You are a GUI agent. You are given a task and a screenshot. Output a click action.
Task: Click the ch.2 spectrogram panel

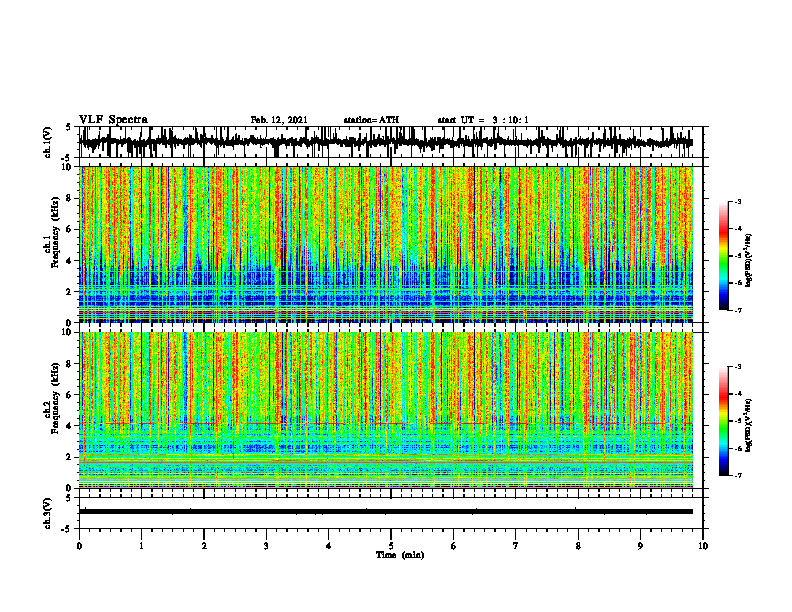tap(386, 410)
